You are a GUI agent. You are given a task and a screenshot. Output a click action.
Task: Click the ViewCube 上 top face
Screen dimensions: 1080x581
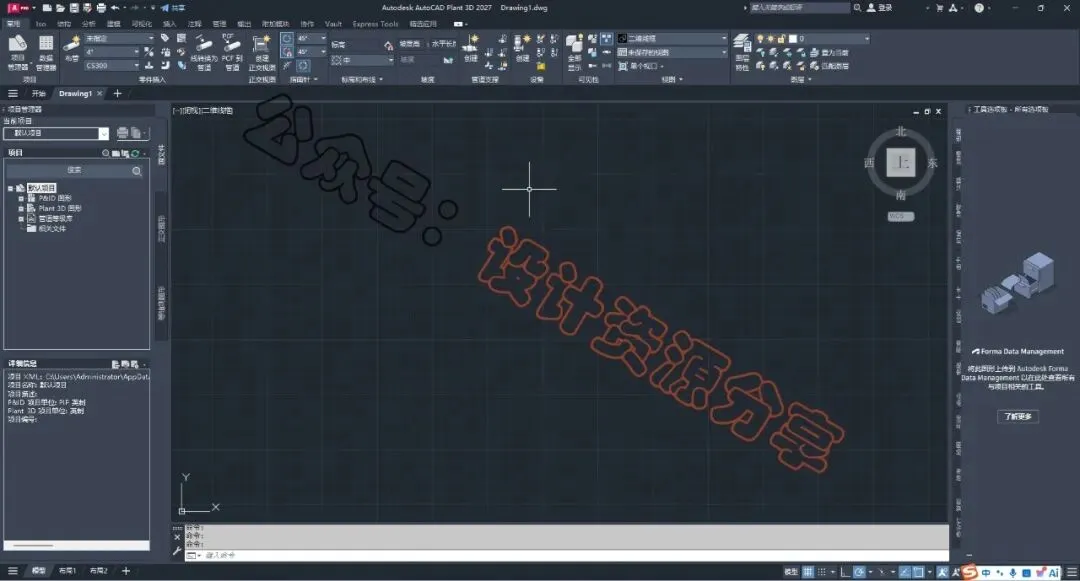coord(900,162)
